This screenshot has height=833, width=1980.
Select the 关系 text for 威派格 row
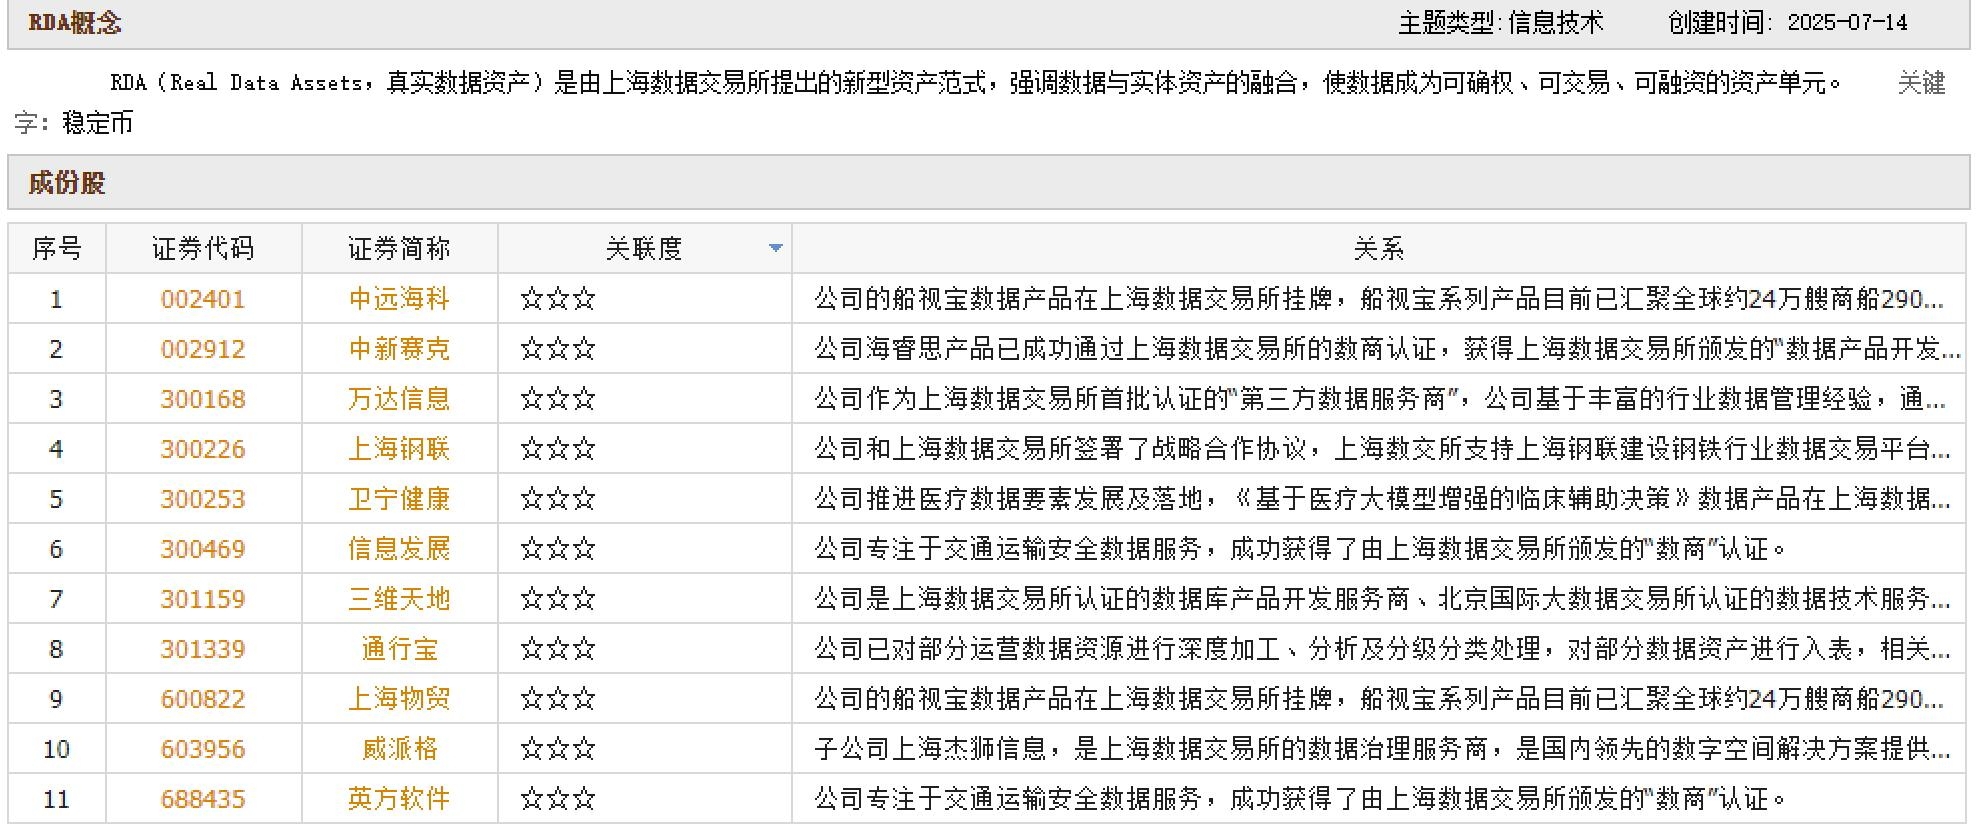1382,749
